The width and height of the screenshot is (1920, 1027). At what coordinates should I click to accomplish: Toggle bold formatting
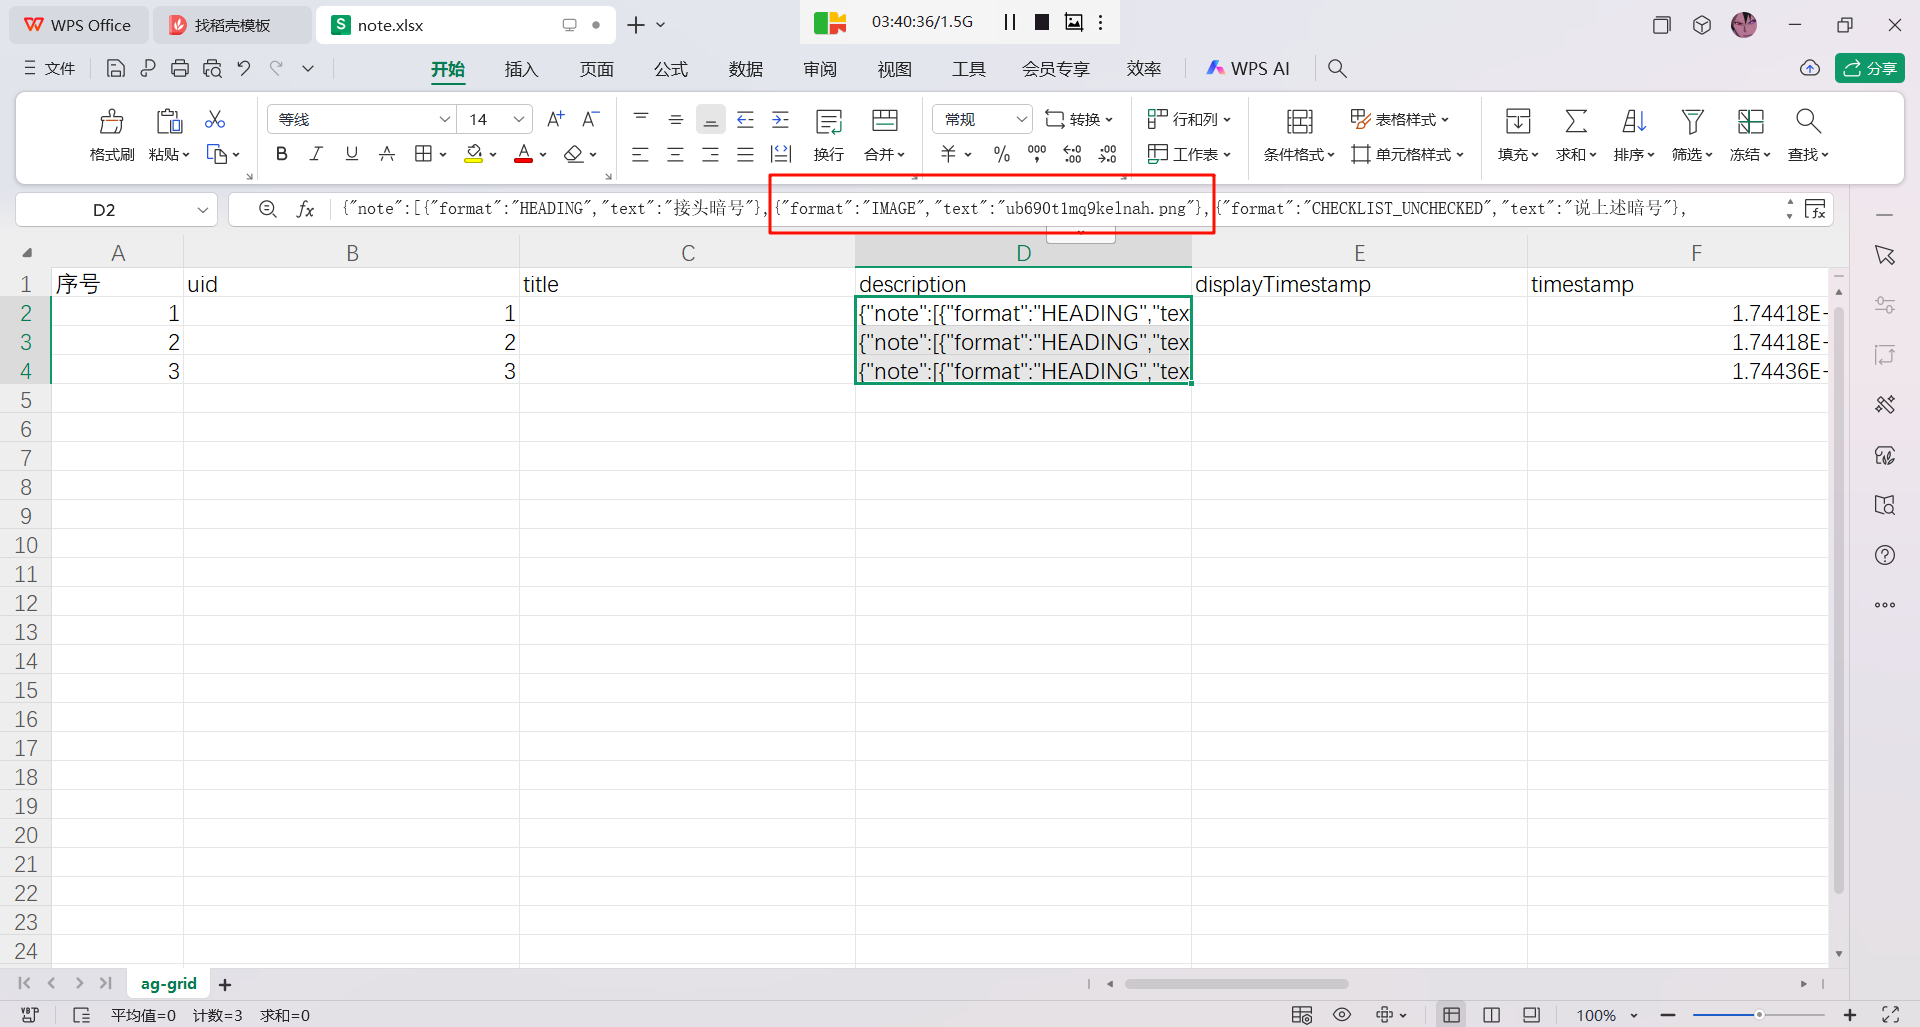[282, 154]
